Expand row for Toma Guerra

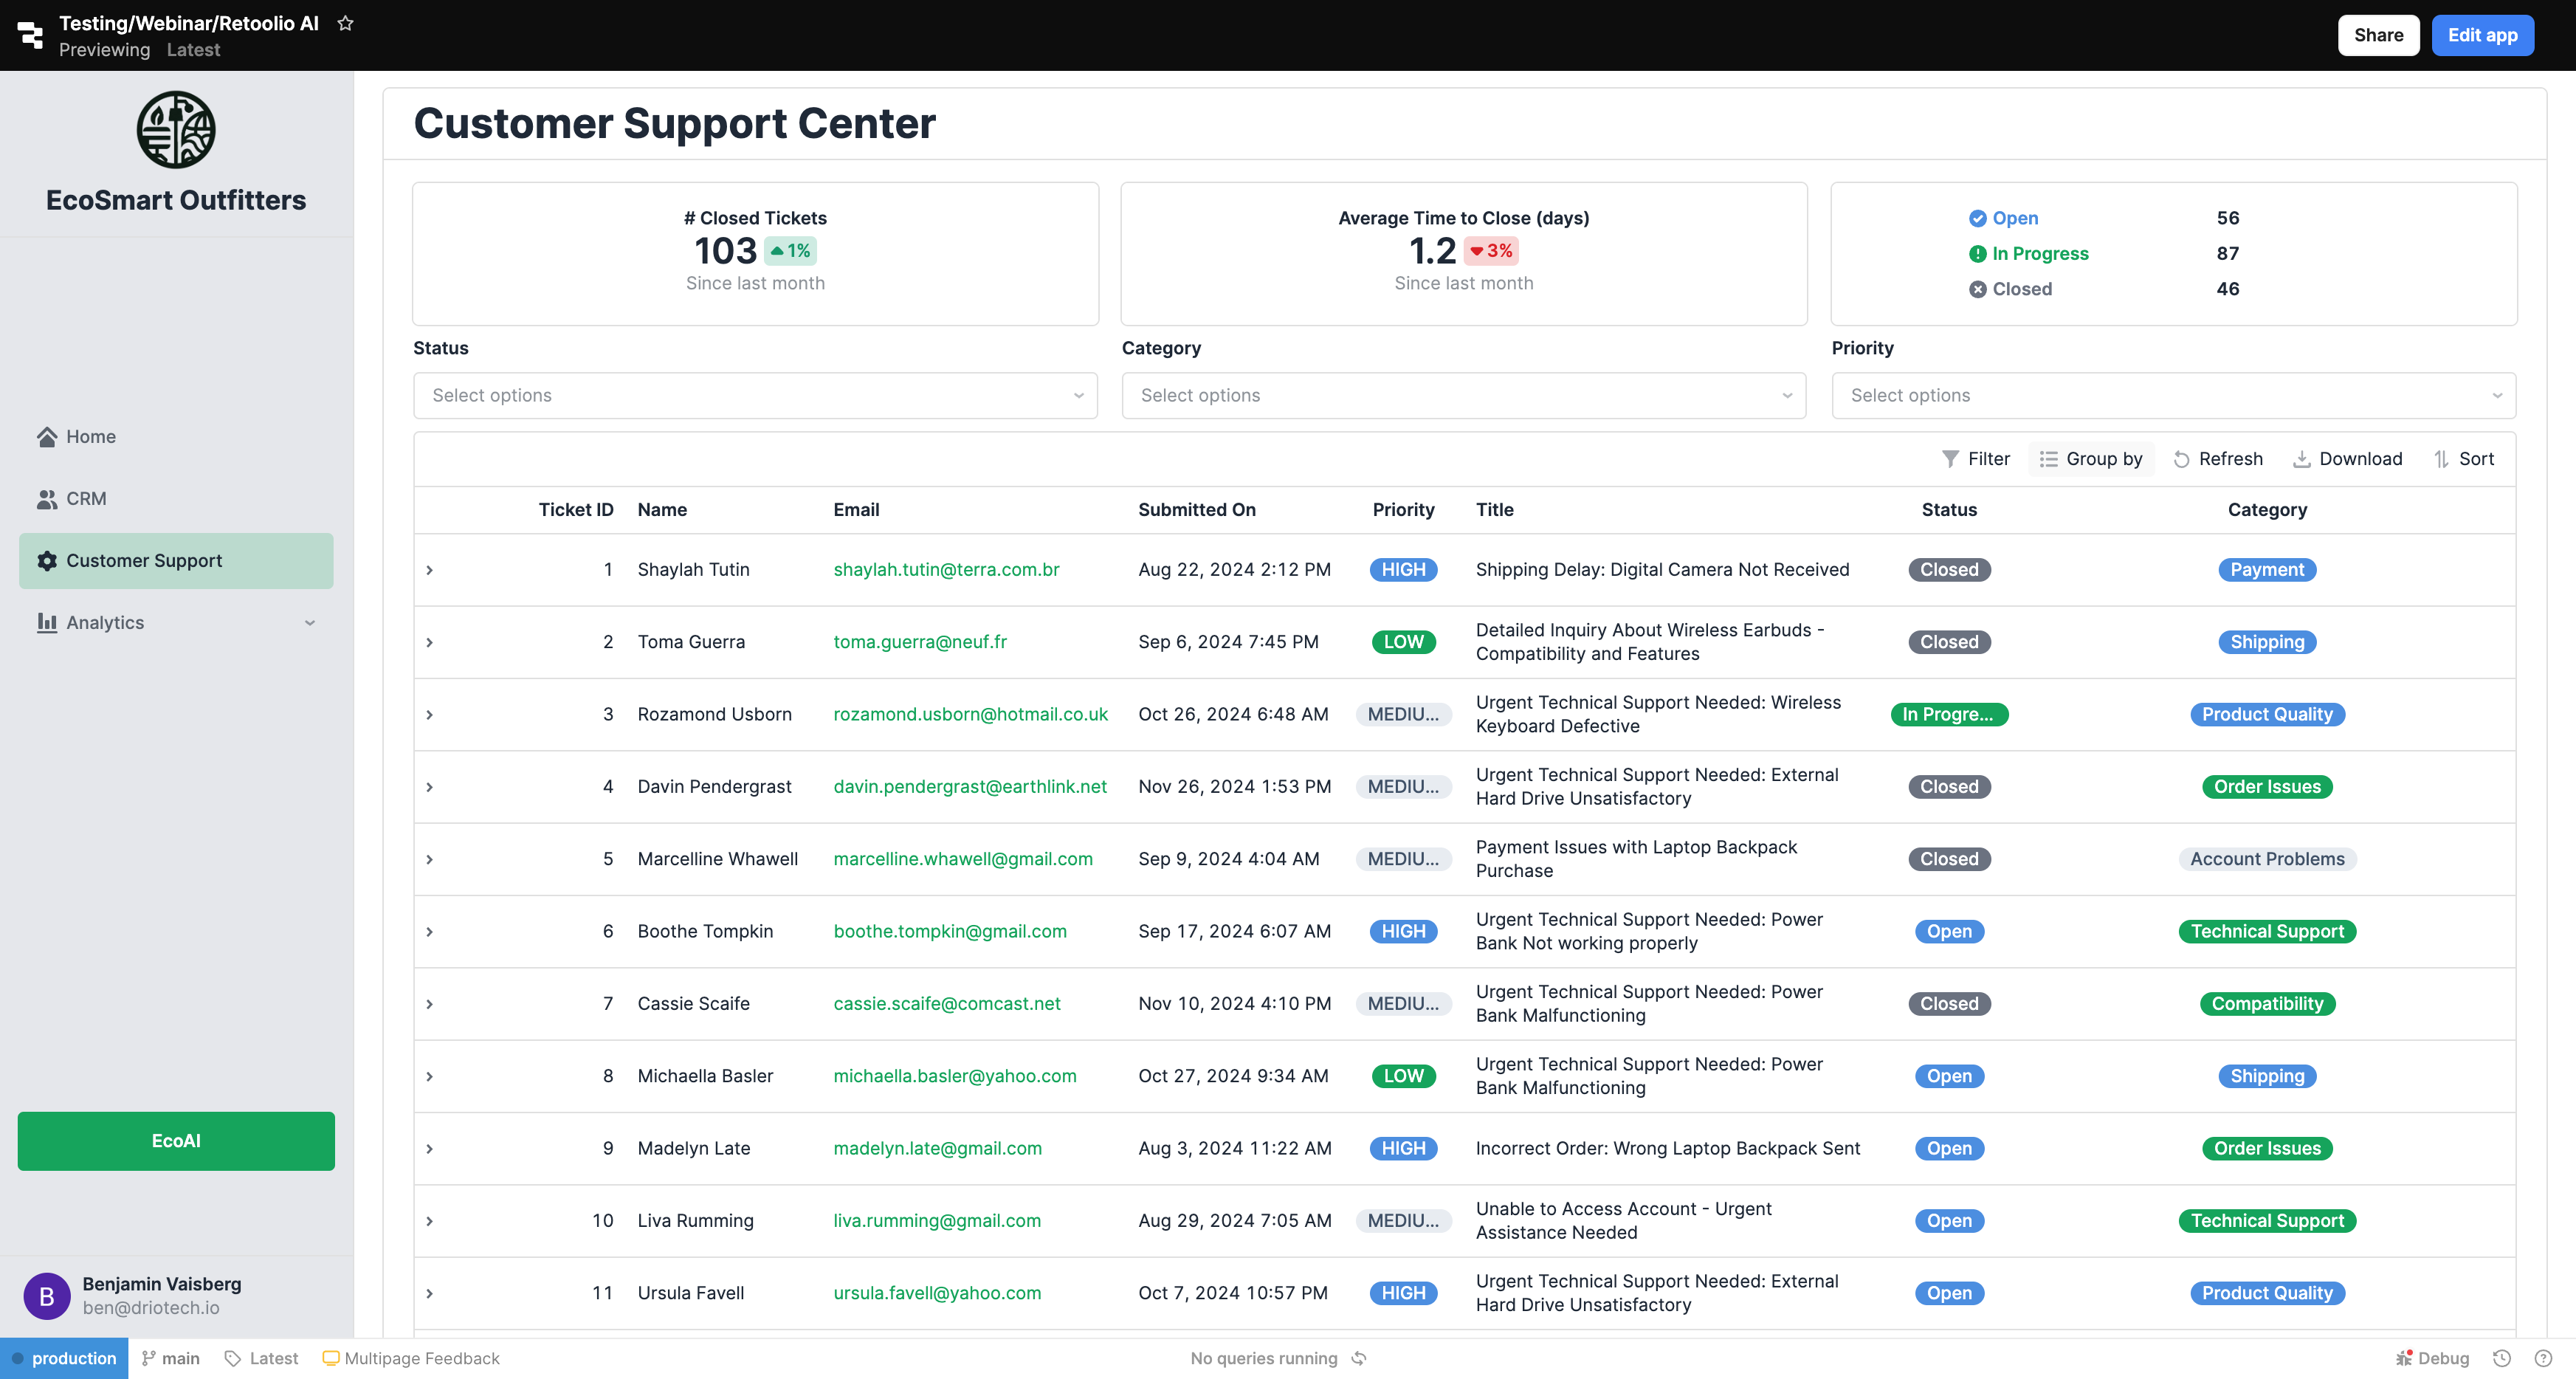[430, 642]
